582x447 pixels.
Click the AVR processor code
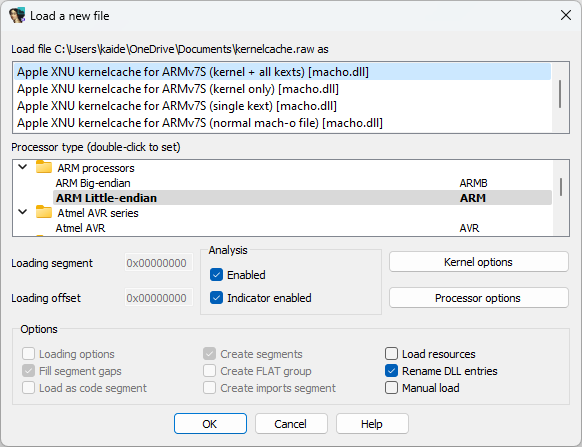pyautogui.click(x=469, y=228)
